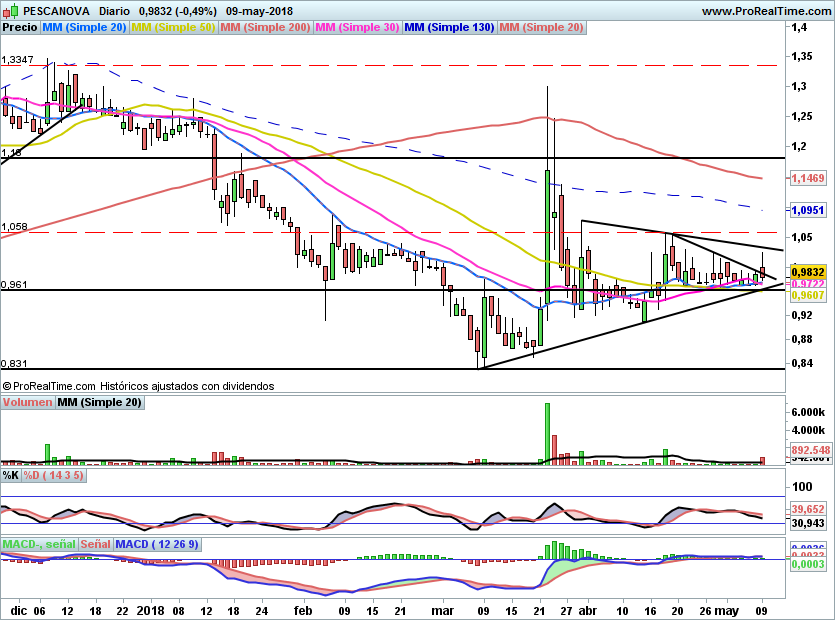Open the MACD ( 12 26 9) label

pos(157,544)
